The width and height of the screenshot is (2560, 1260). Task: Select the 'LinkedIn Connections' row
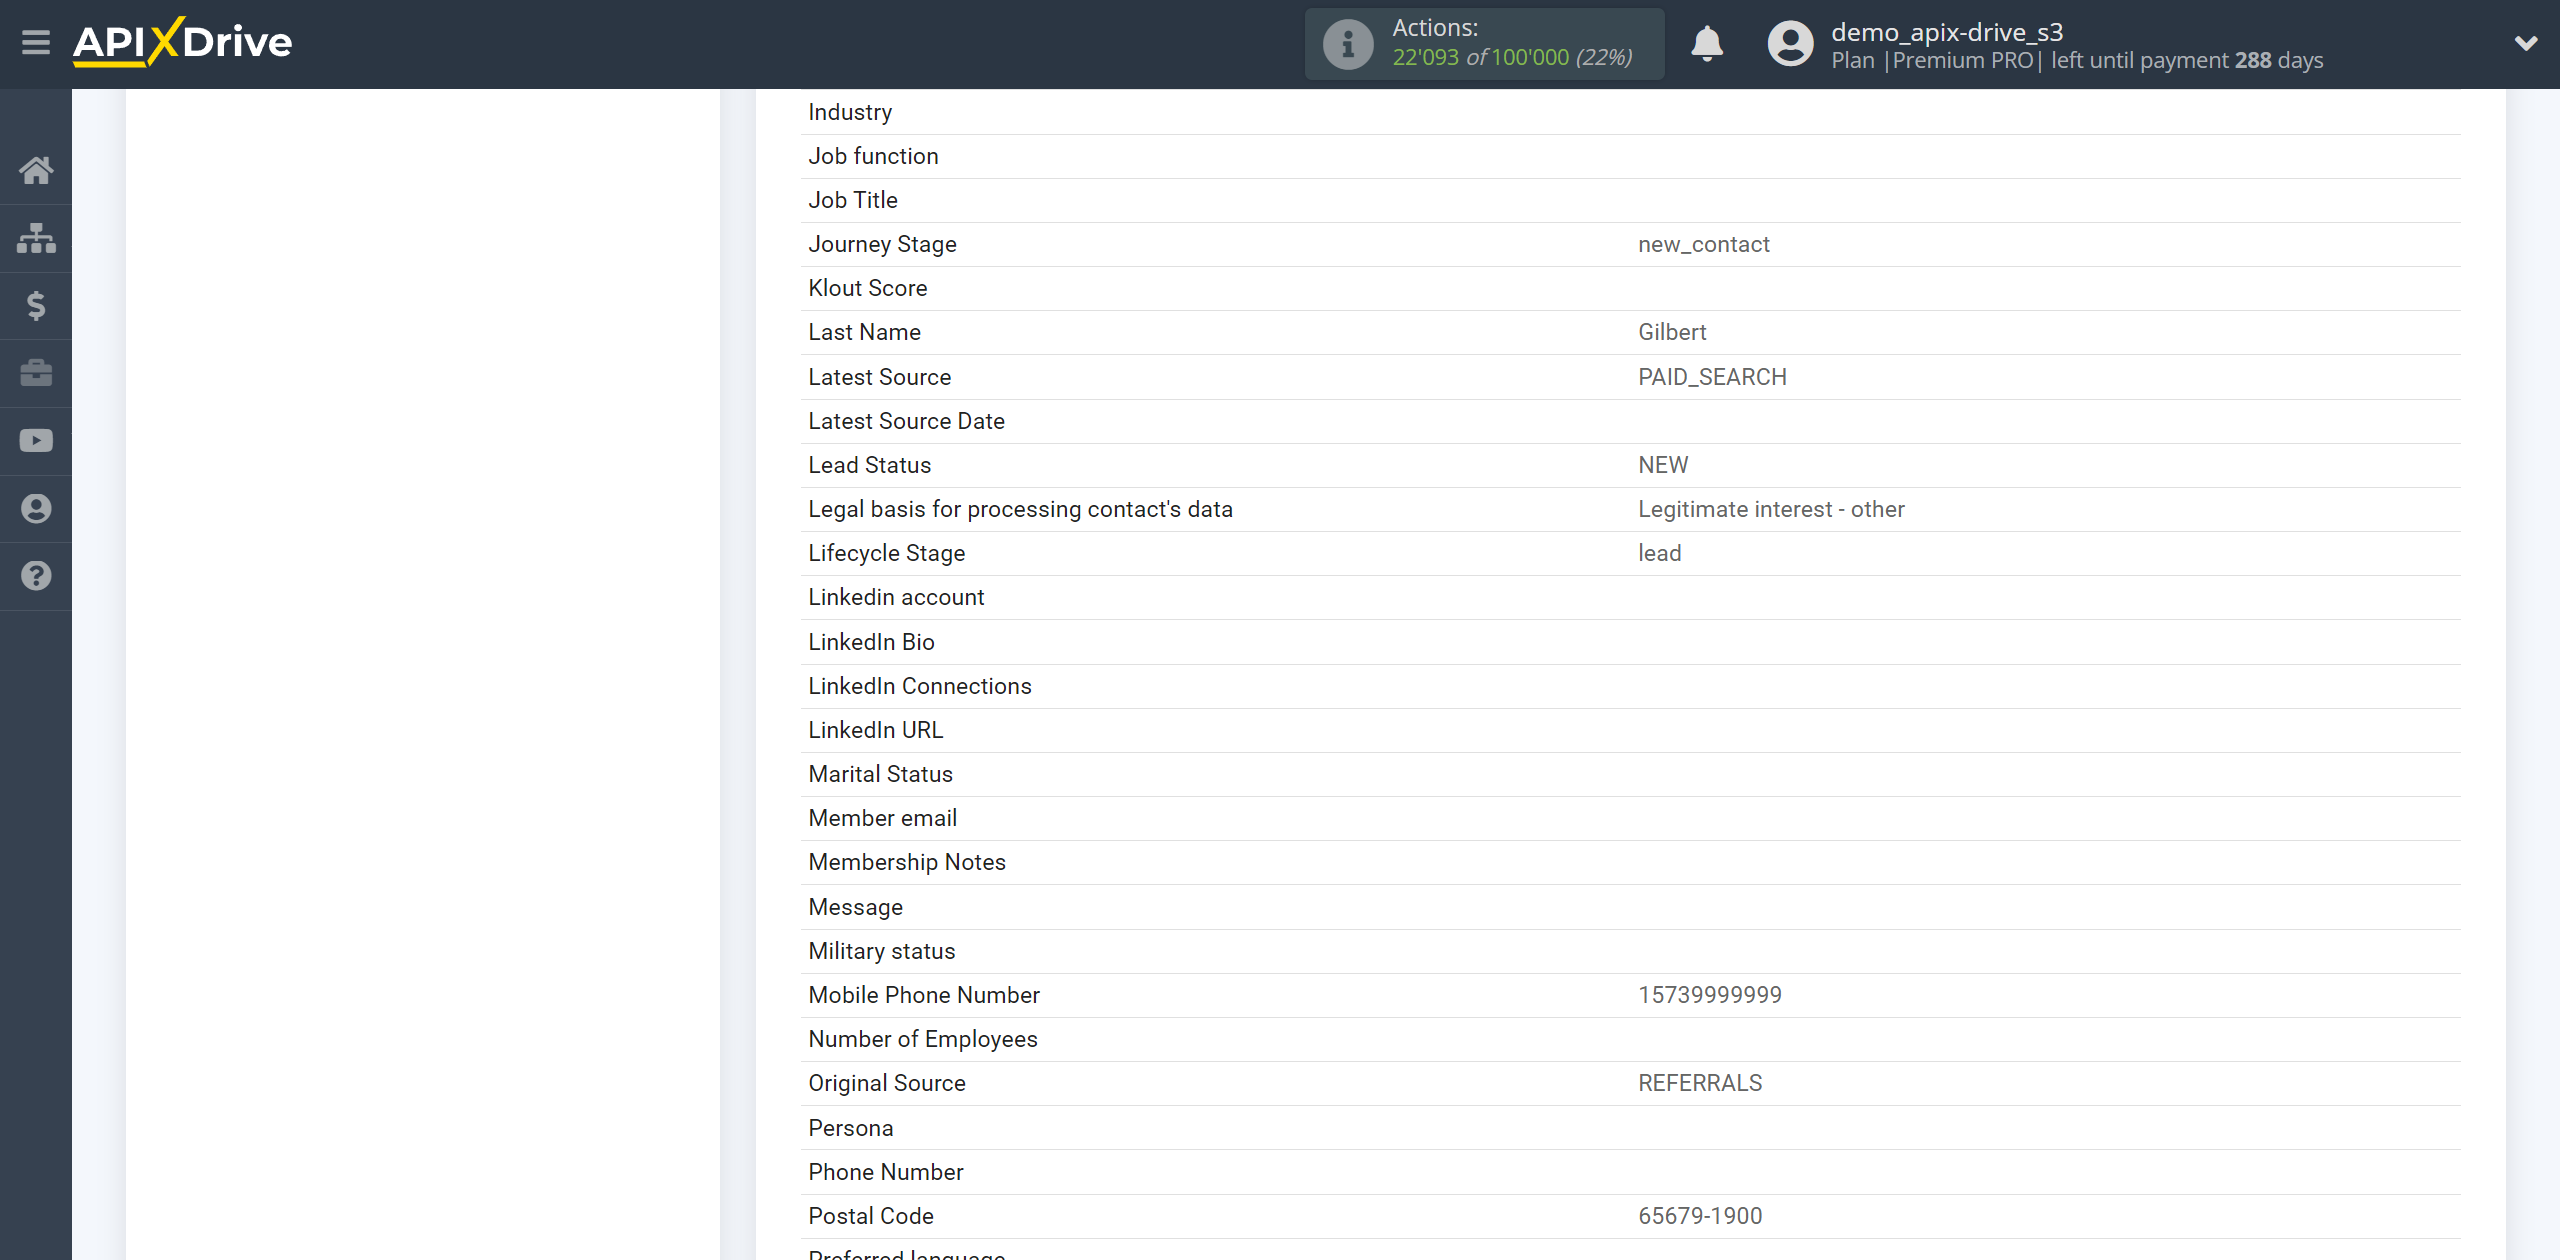click(x=1630, y=686)
